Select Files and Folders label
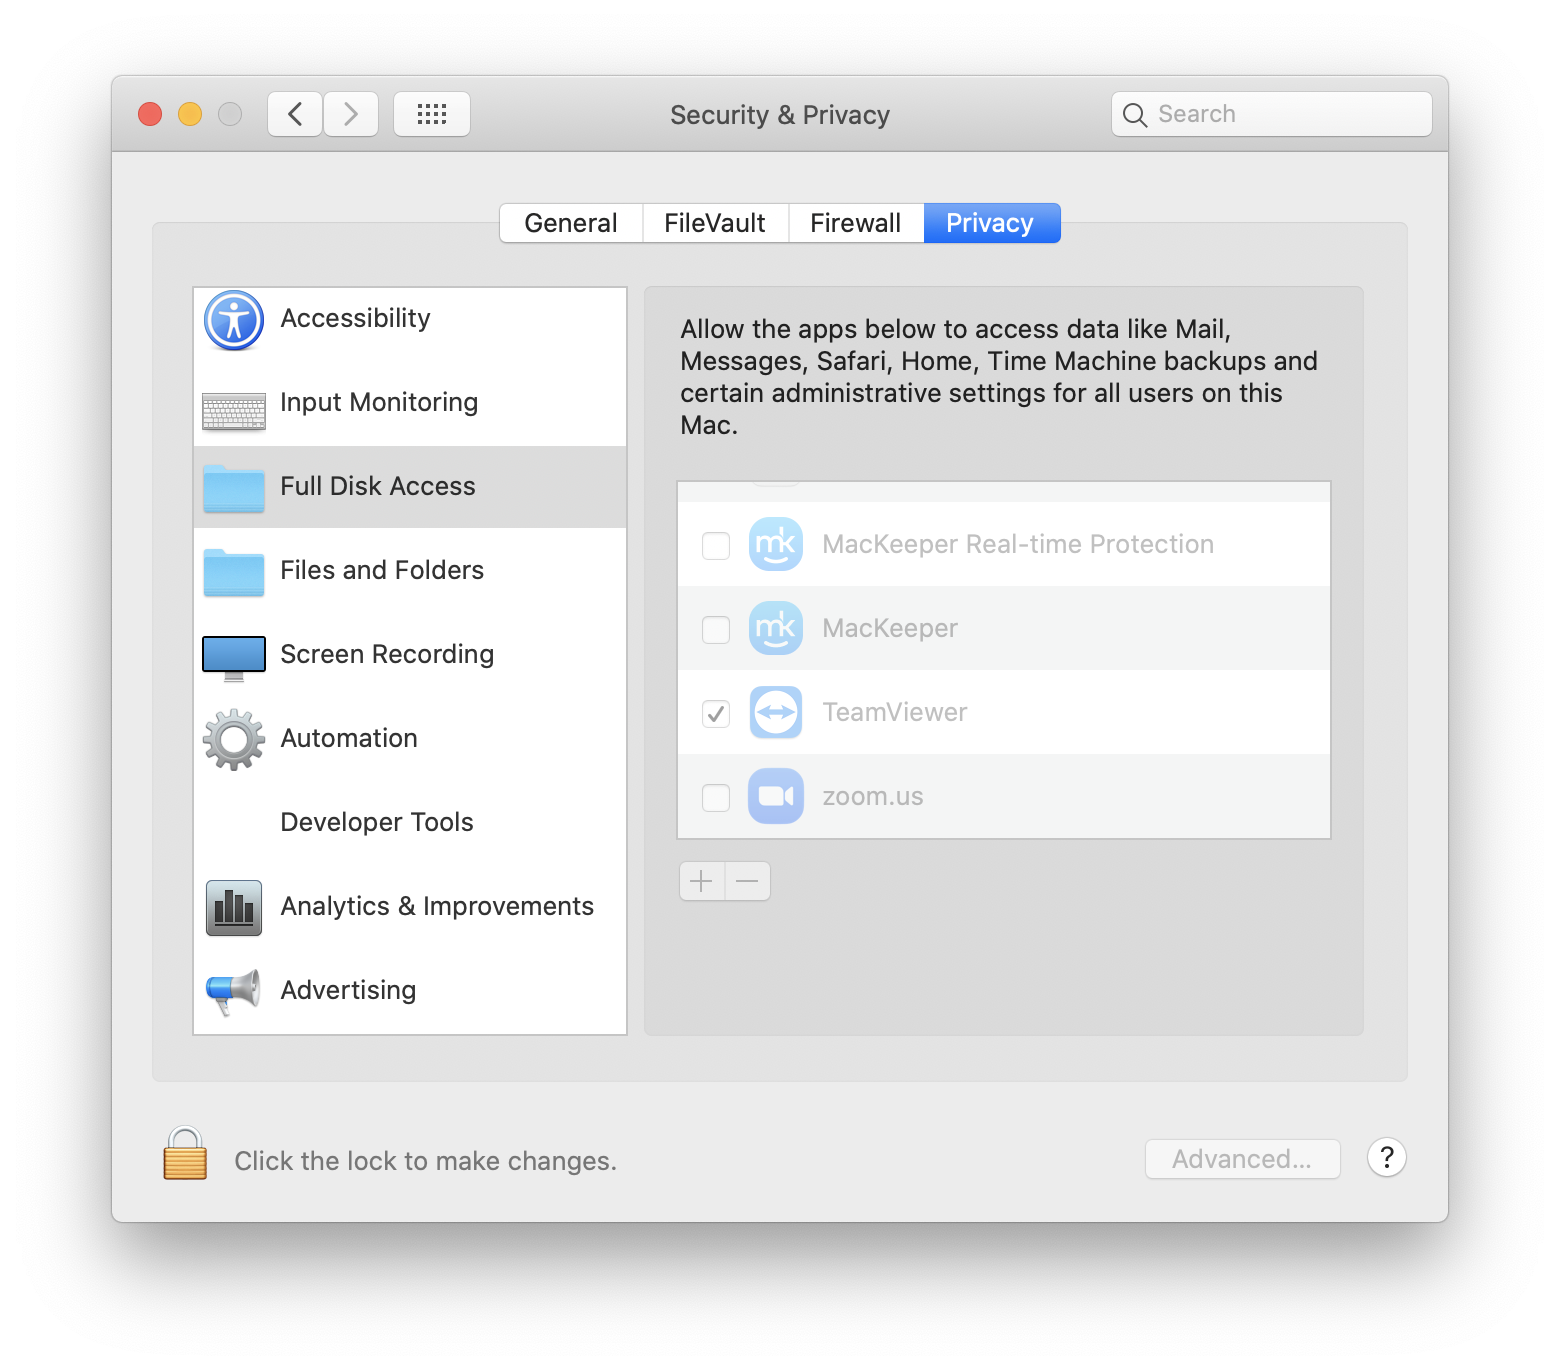 (382, 570)
